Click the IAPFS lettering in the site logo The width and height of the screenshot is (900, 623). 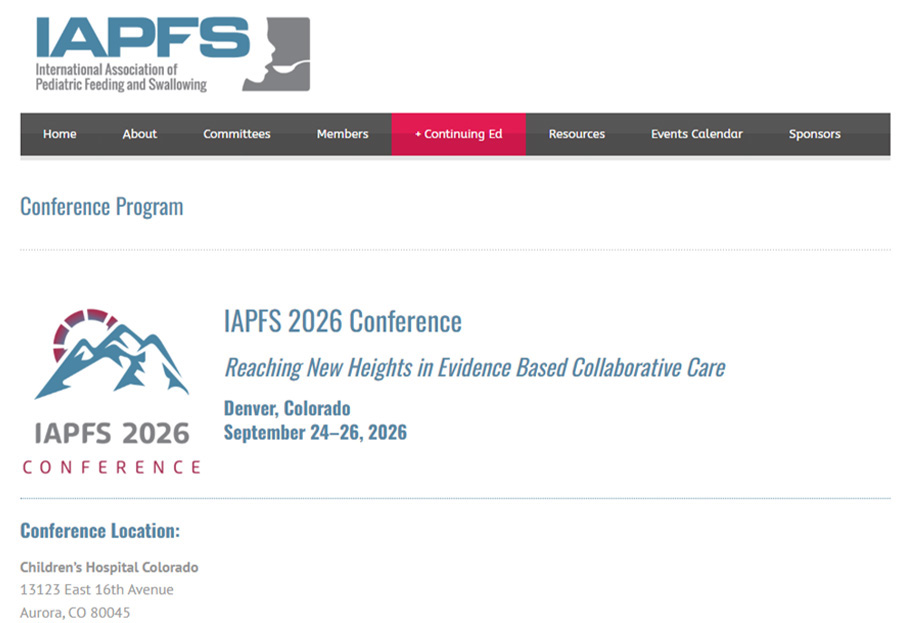point(142,37)
